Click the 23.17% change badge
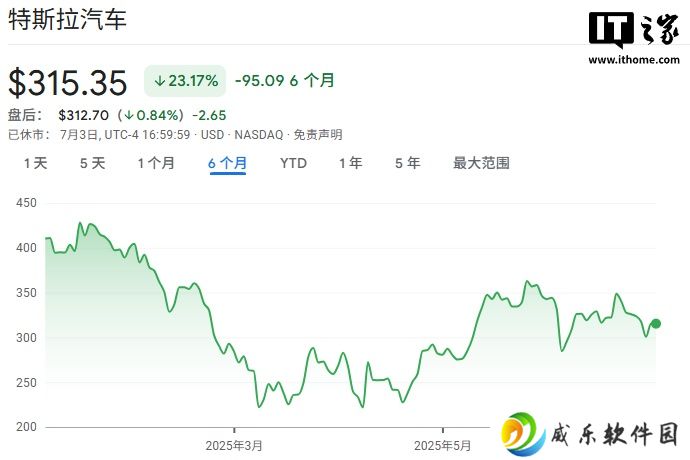This screenshot has width=690, height=460. (x=185, y=81)
